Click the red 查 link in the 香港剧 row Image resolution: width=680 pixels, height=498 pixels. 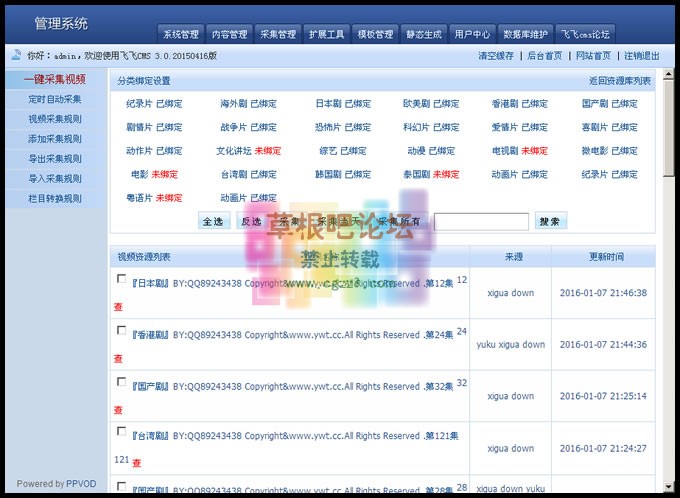coord(118,359)
